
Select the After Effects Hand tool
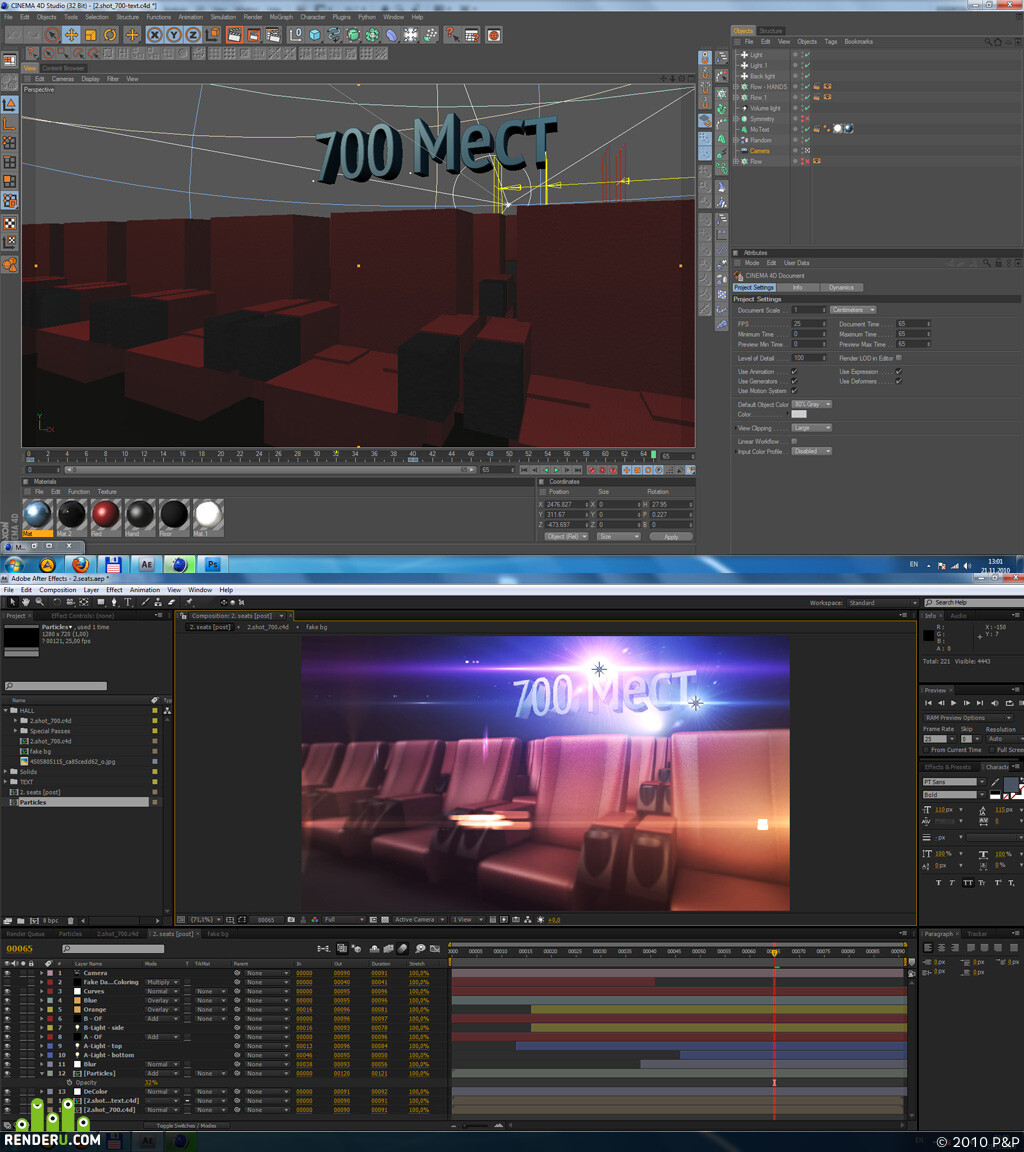pyautogui.click(x=26, y=602)
